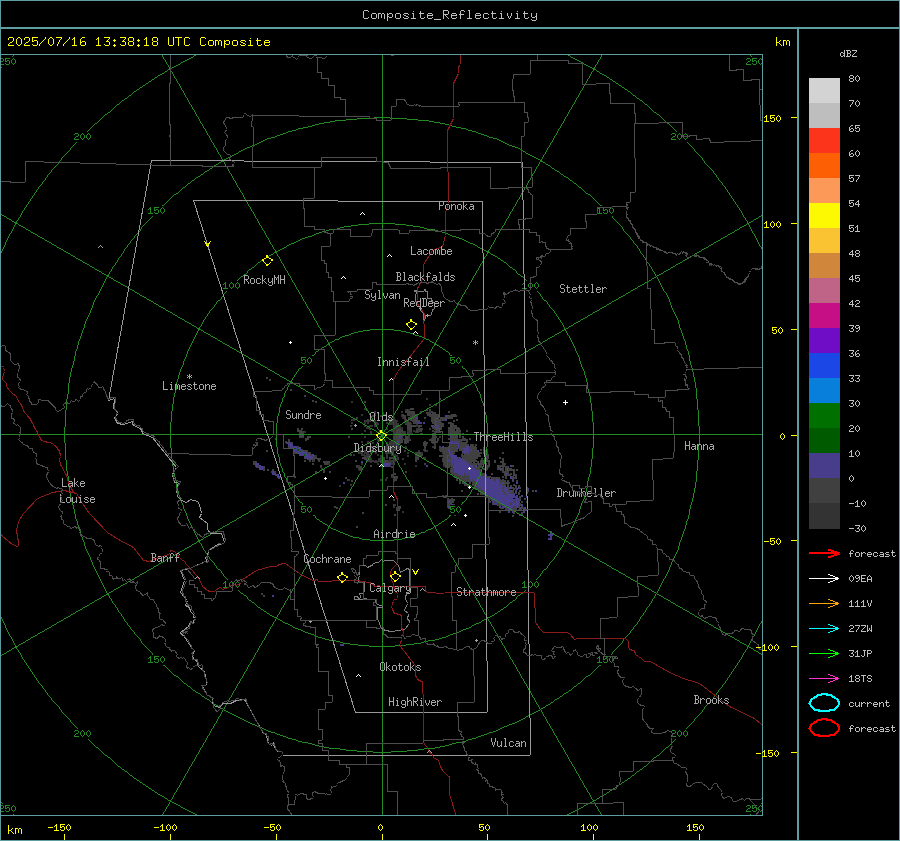Click the Blackfalds town label
The image size is (900, 841).
425,277
